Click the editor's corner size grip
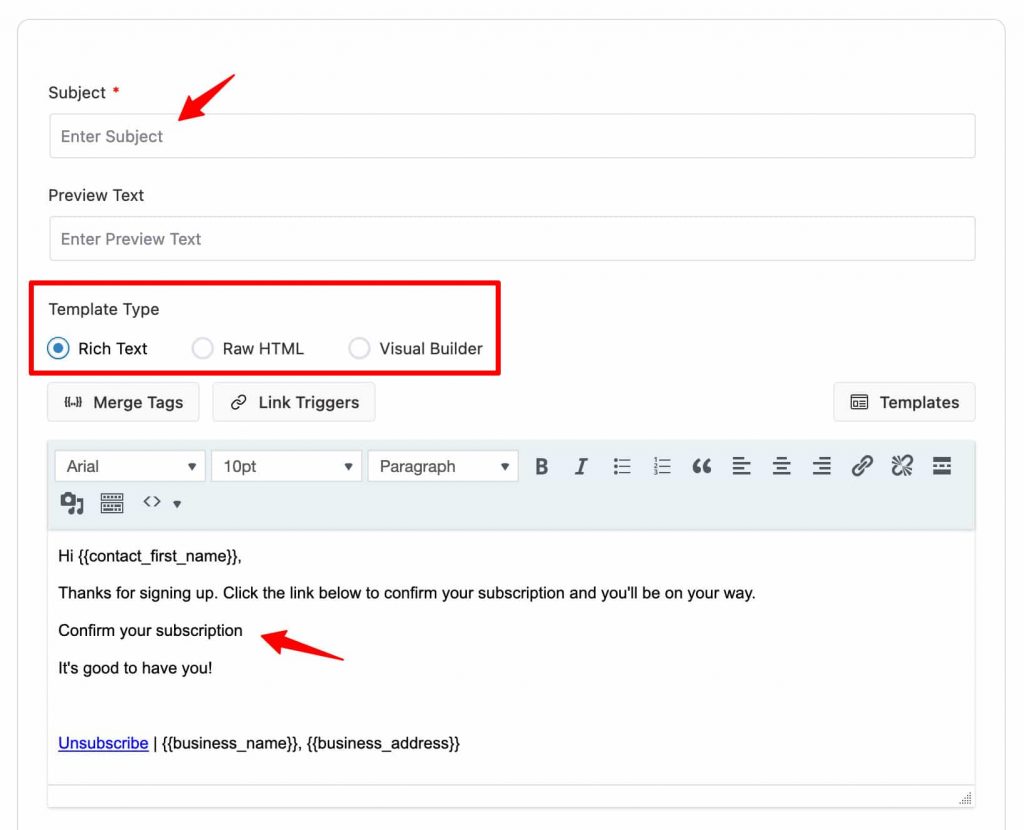Viewport: 1024px width, 830px height. [x=965, y=798]
